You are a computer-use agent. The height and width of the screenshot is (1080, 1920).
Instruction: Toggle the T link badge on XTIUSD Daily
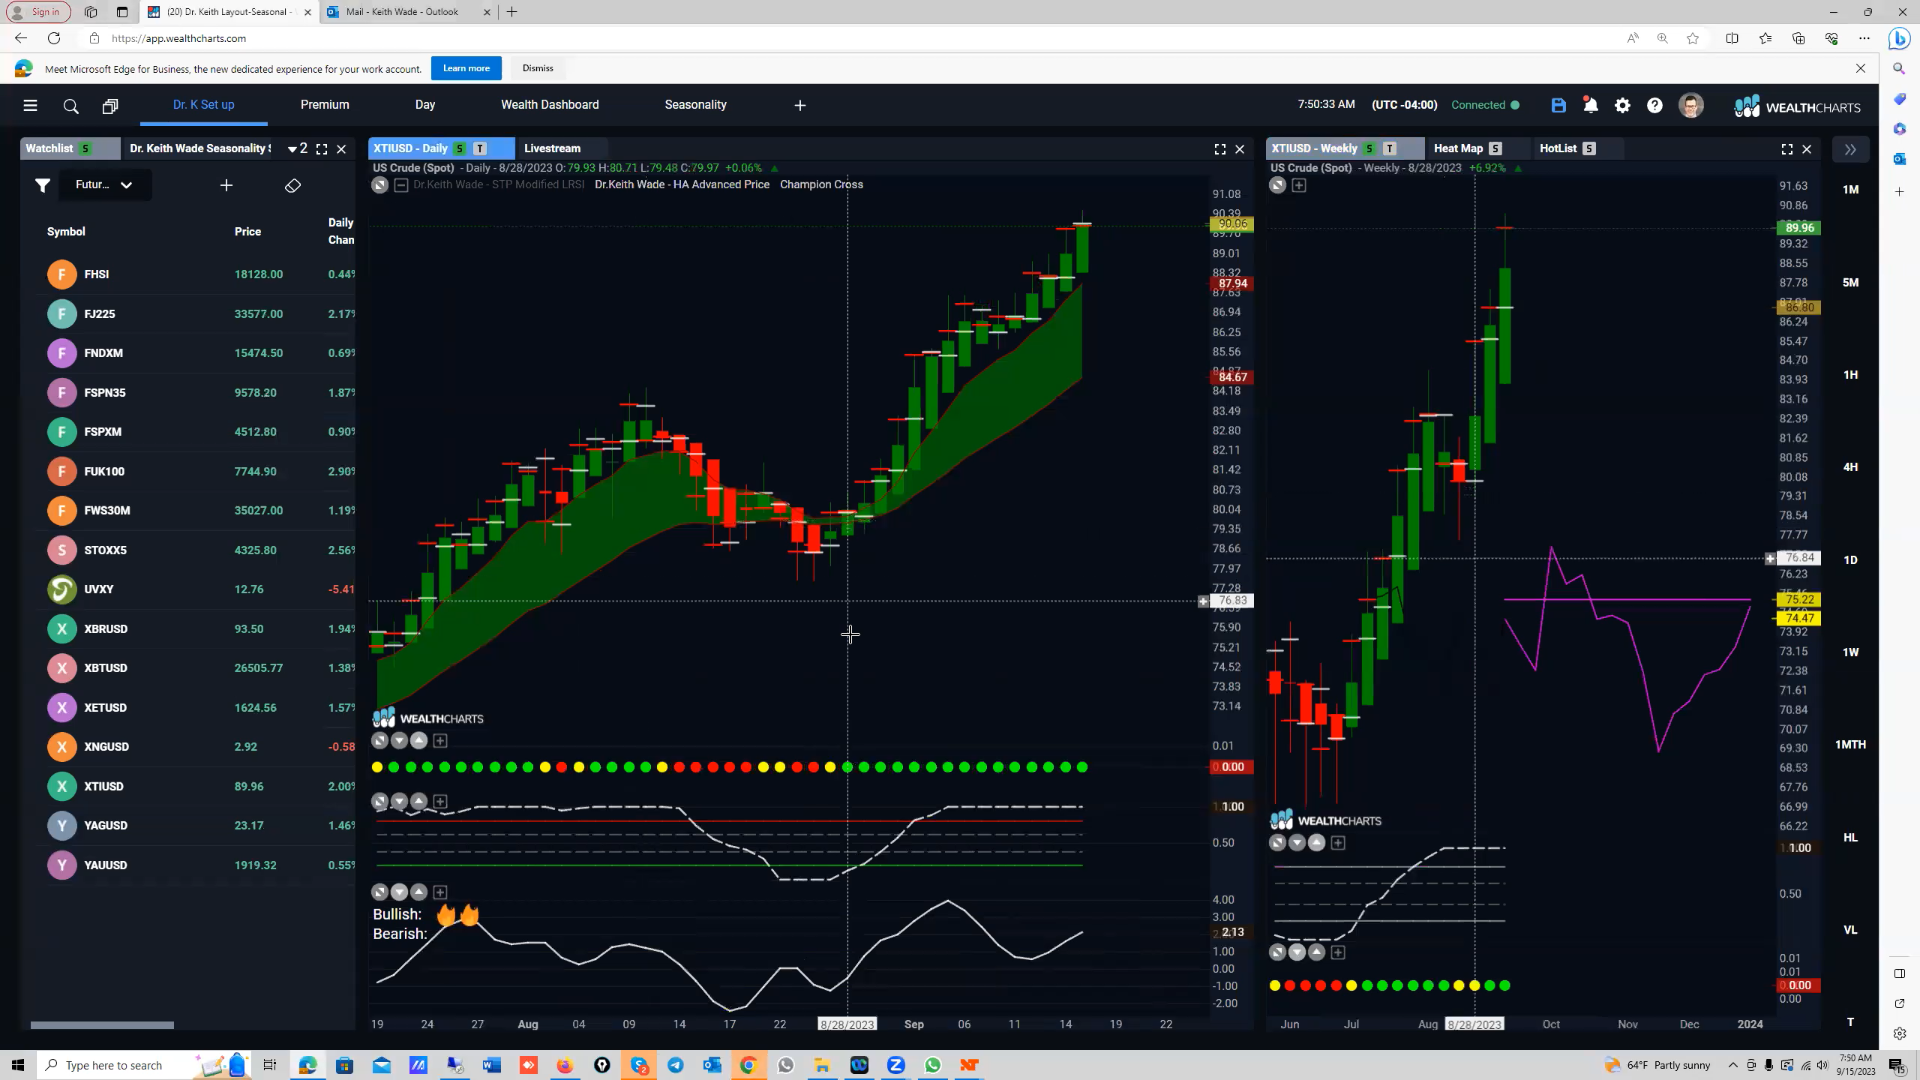click(480, 148)
